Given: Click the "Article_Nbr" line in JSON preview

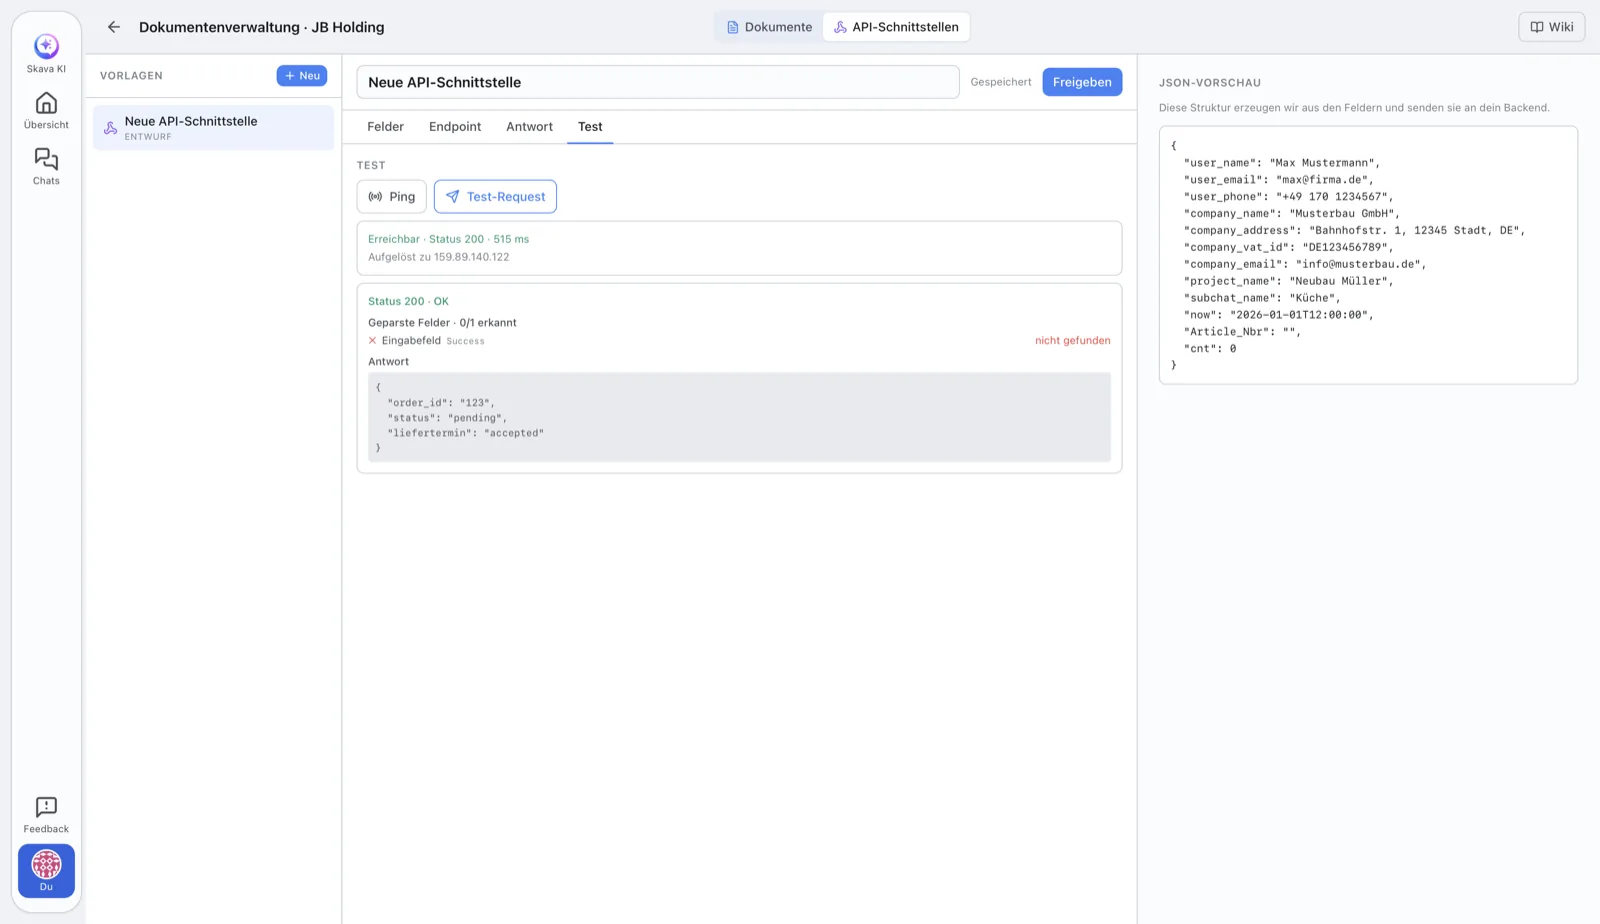Looking at the screenshot, I should (x=1242, y=332).
